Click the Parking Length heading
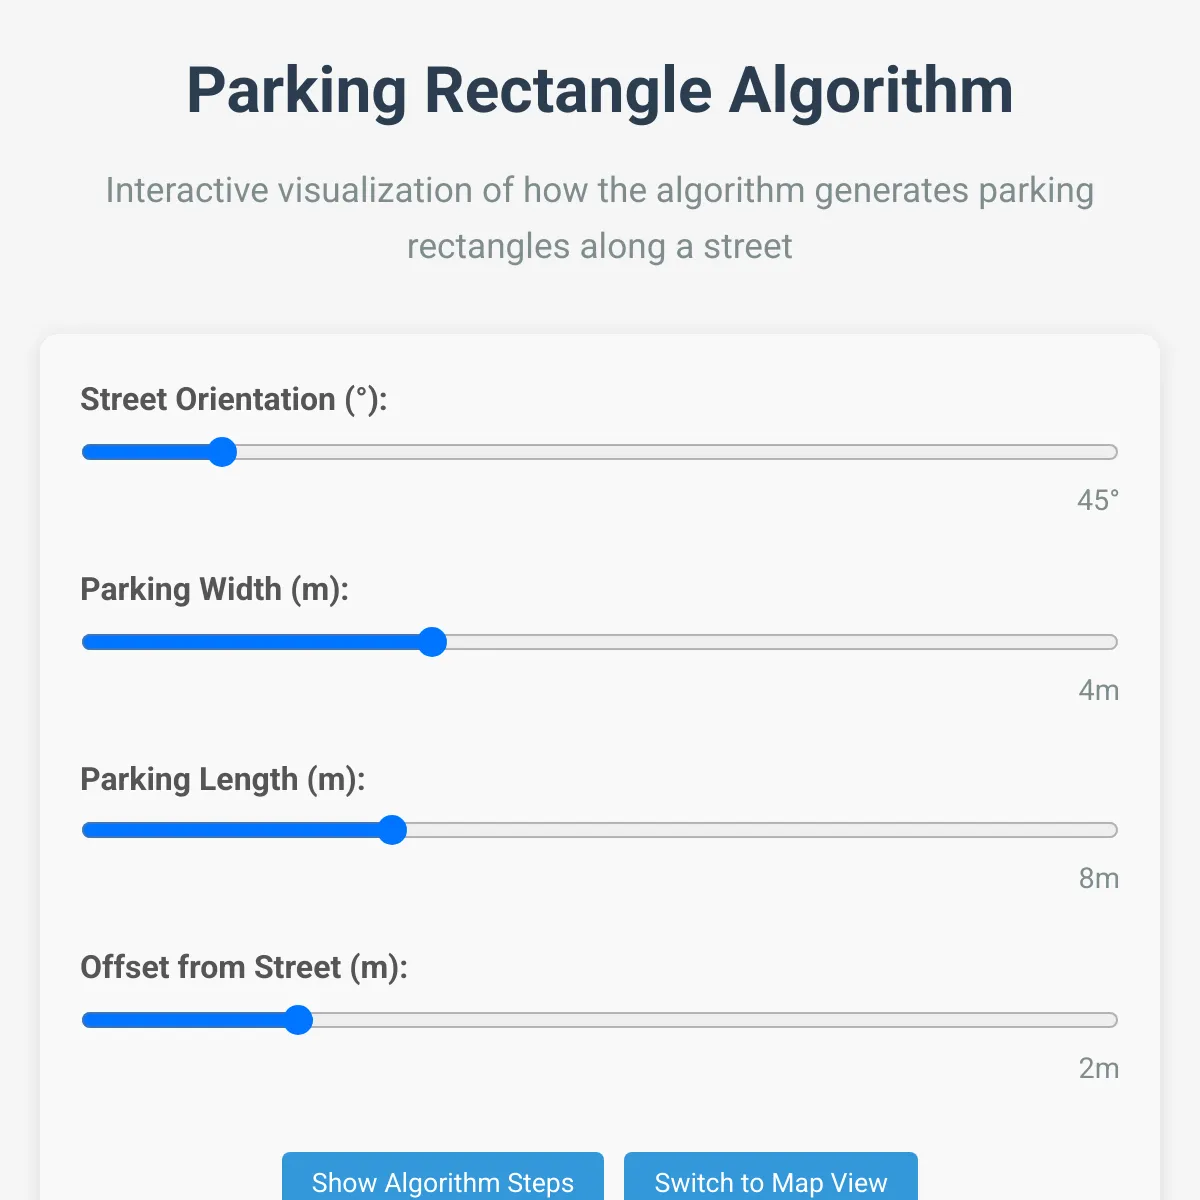The height and width of the screenshot is (1200, 1200). click(223, 779)
